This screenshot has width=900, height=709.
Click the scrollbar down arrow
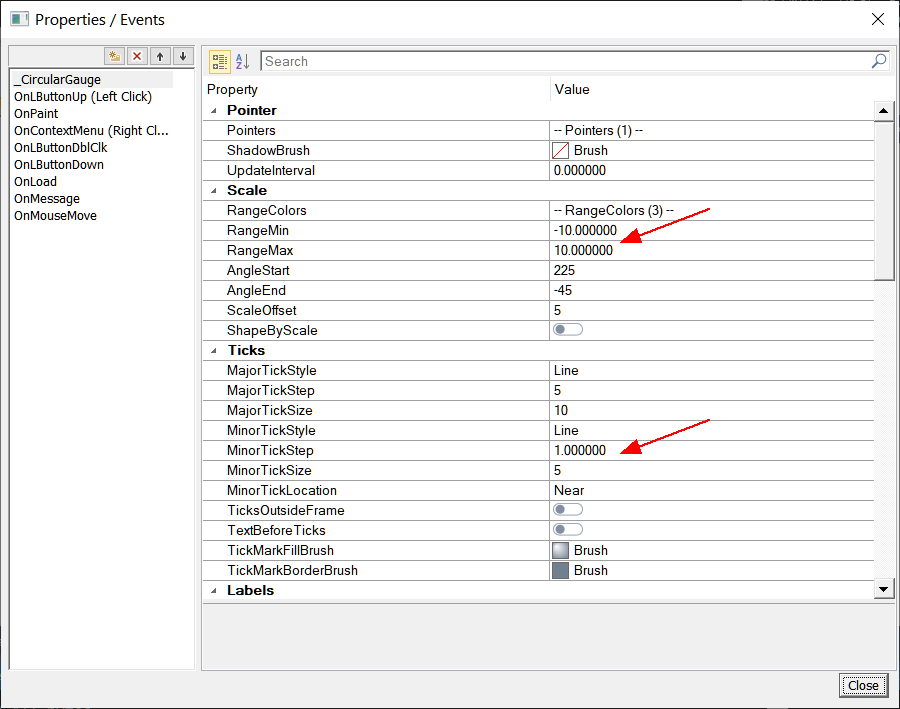(883, 588)
